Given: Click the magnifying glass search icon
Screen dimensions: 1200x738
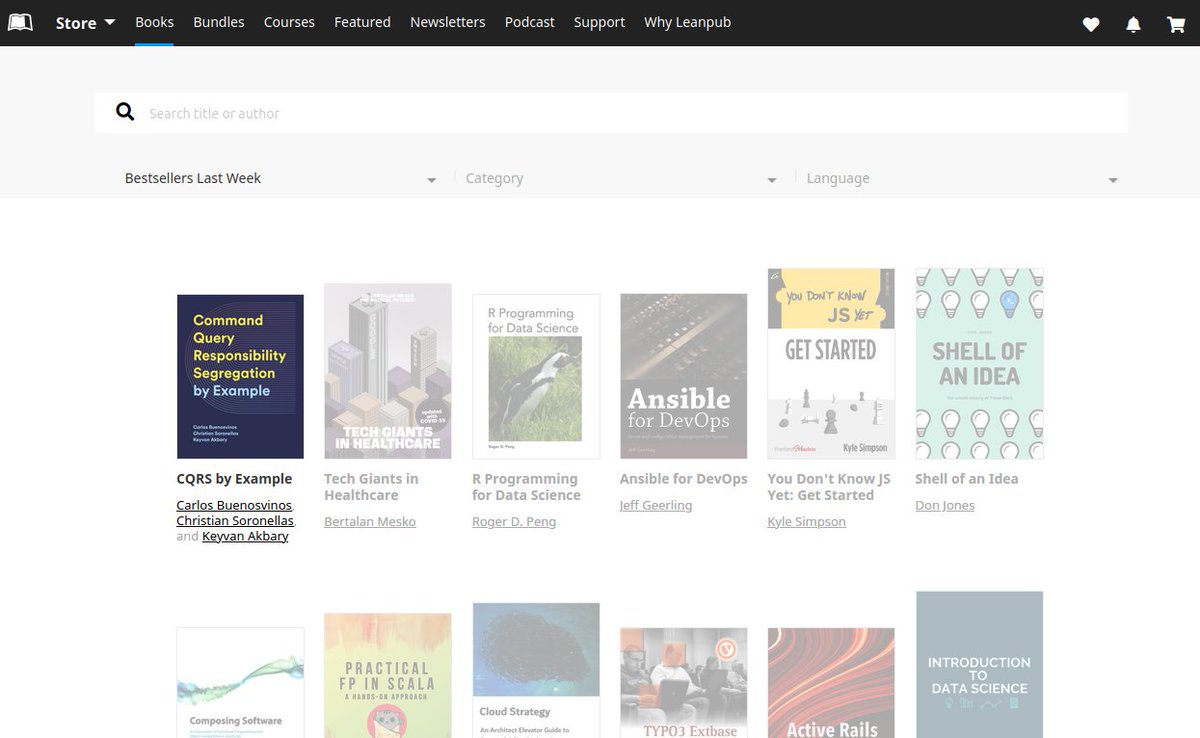Looking at the screenshot, I should coord(125,112).
